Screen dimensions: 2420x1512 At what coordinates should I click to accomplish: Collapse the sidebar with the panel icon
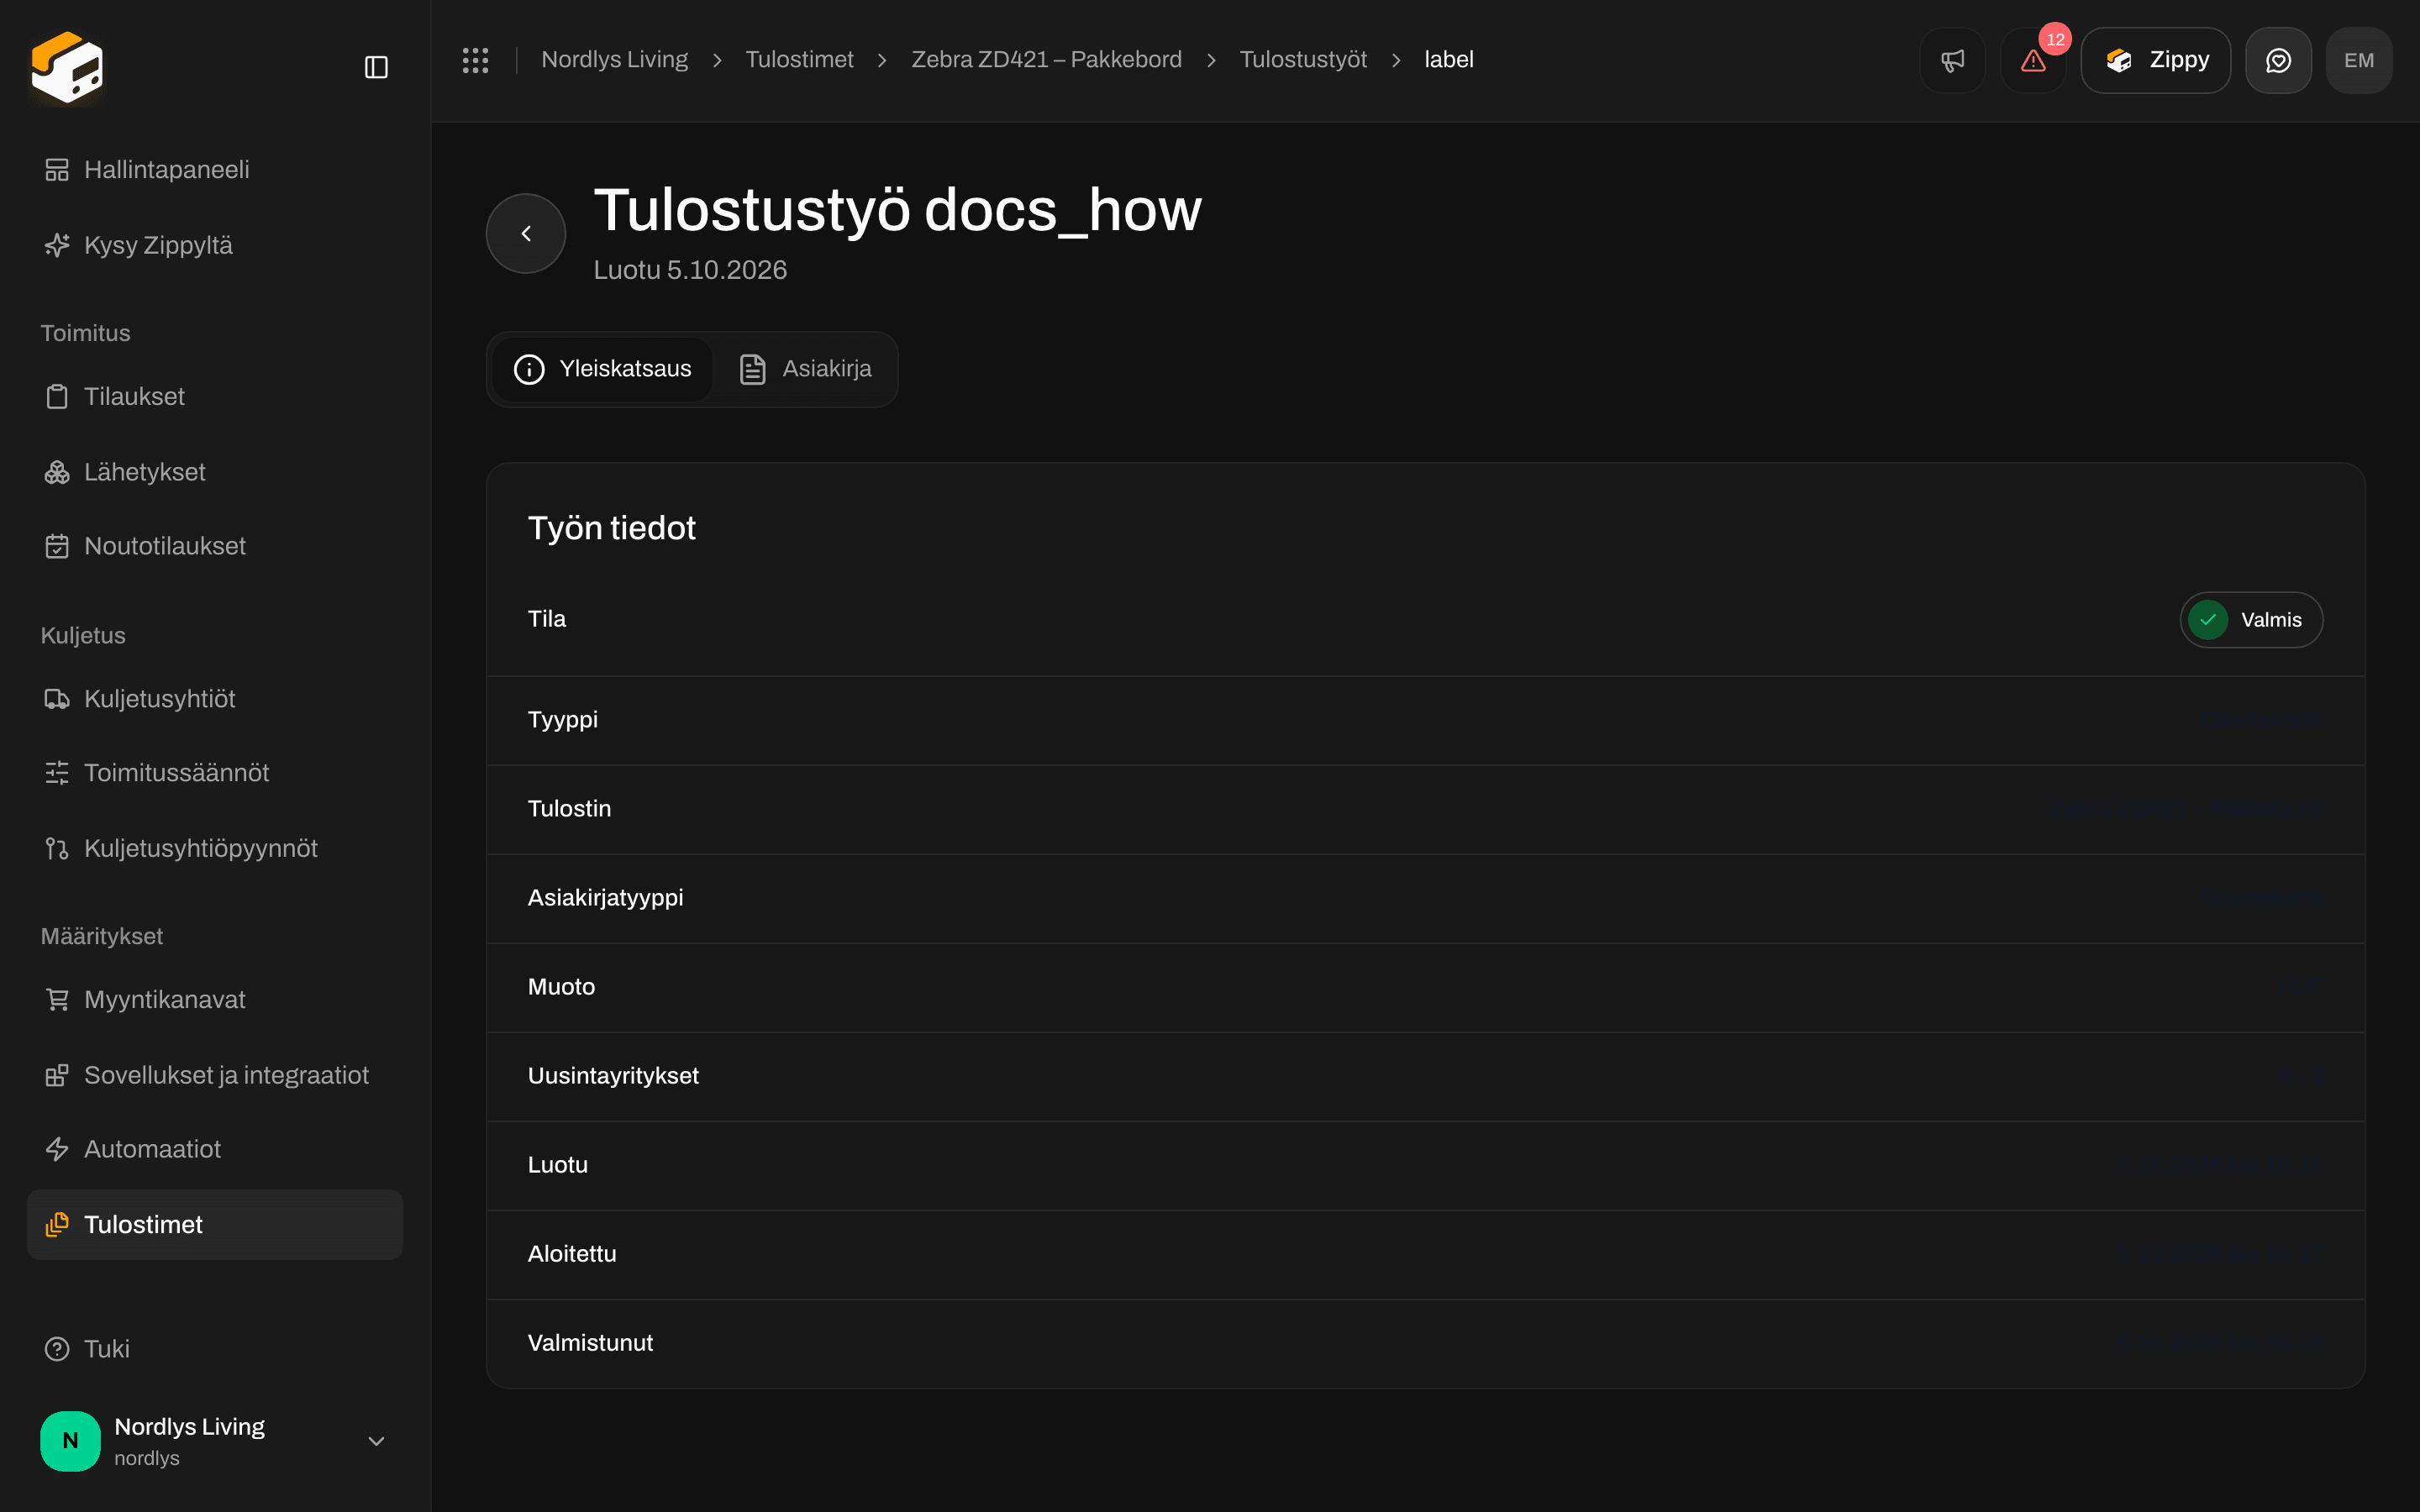376,67
